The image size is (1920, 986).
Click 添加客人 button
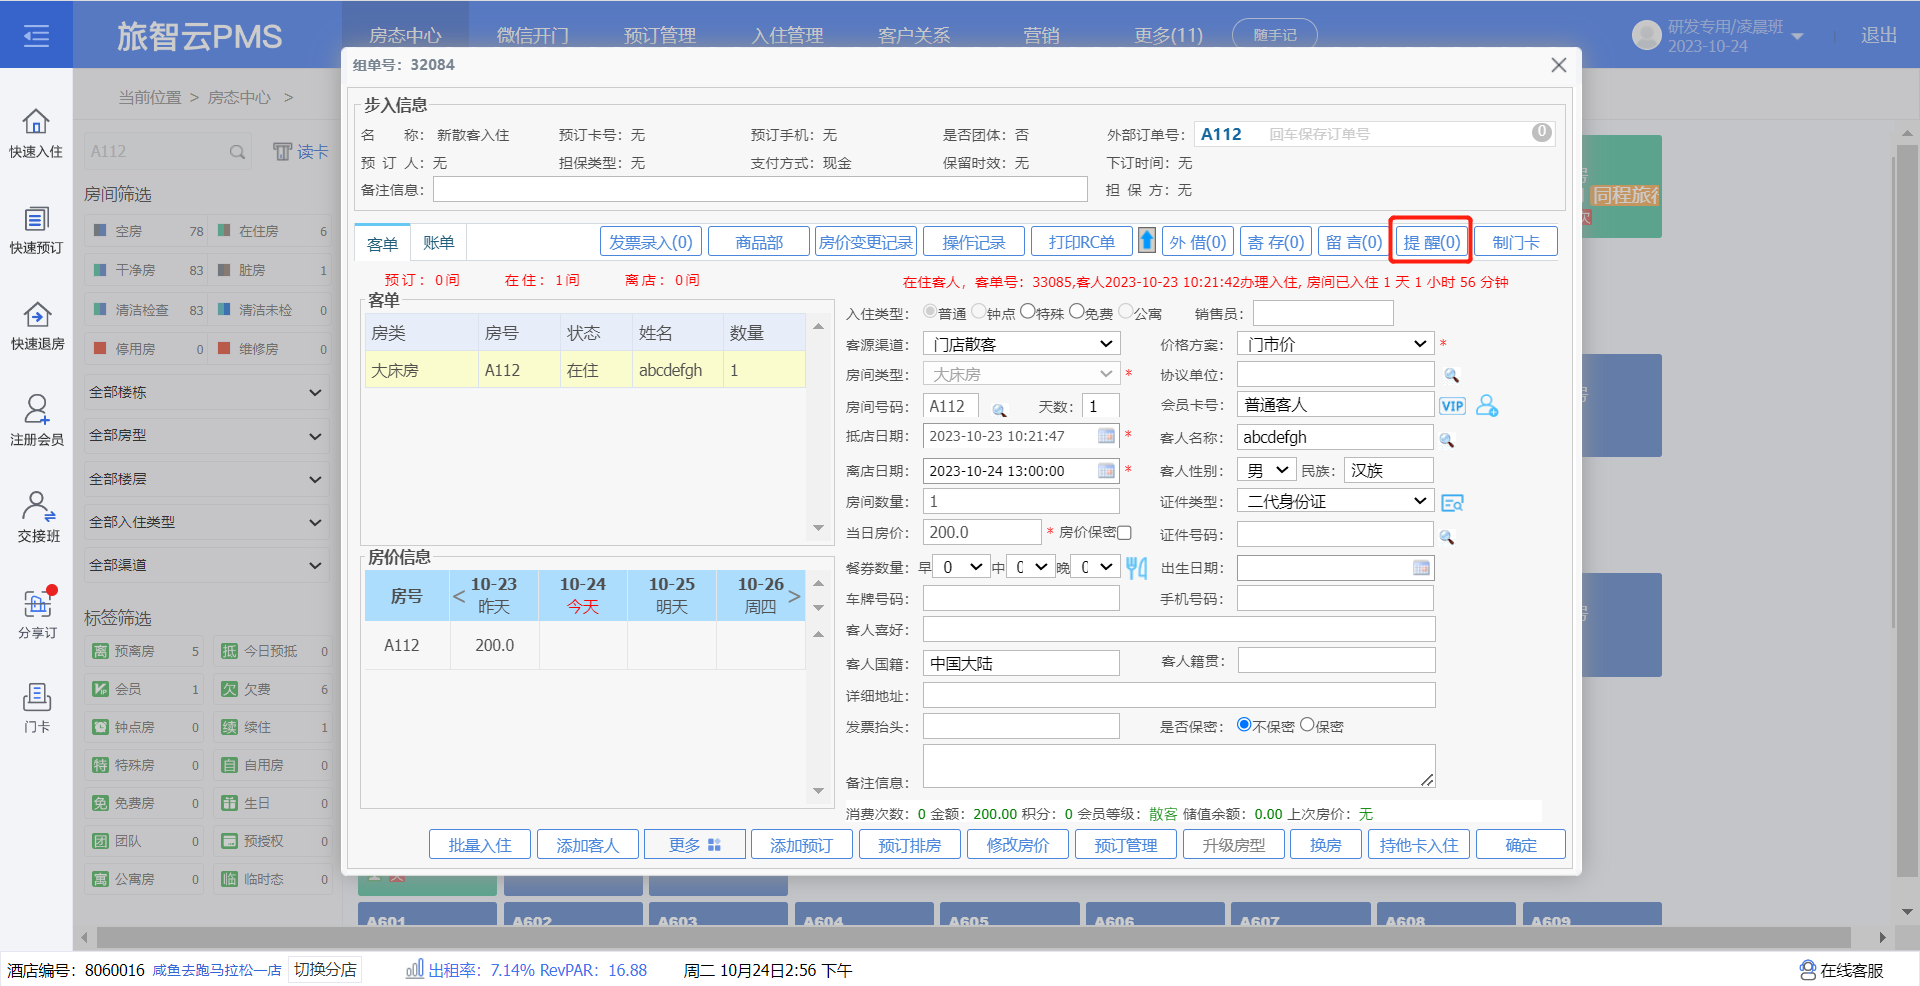pos(587,845)
